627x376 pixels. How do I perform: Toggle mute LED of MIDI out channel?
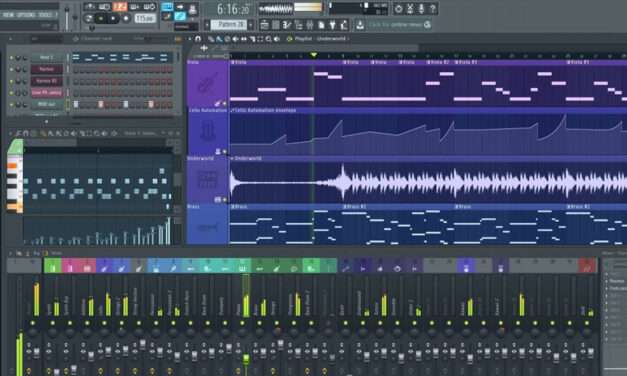pyautogui.click(x=11, y=105)
